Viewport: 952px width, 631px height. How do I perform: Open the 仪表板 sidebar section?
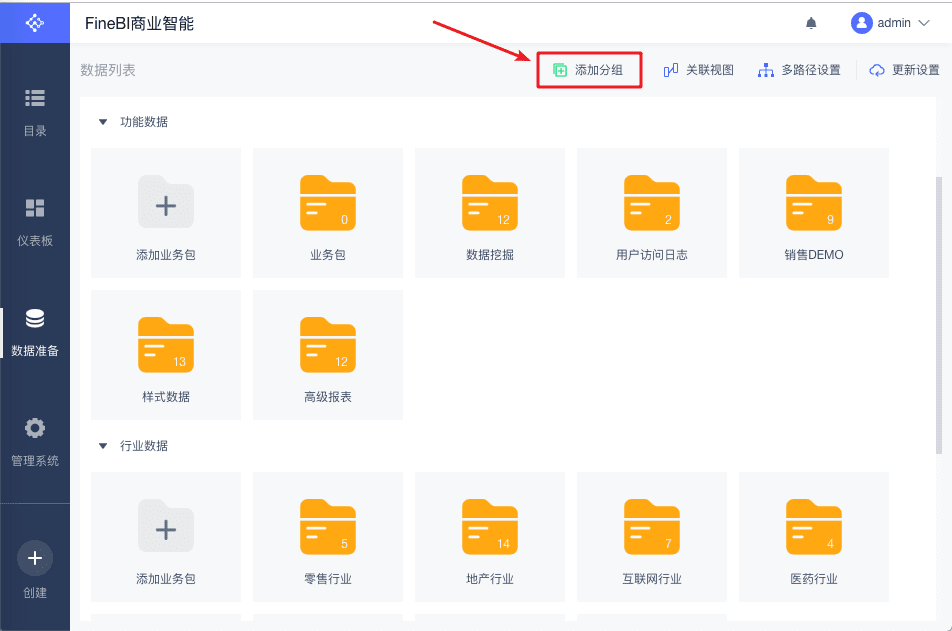(35, 223)
